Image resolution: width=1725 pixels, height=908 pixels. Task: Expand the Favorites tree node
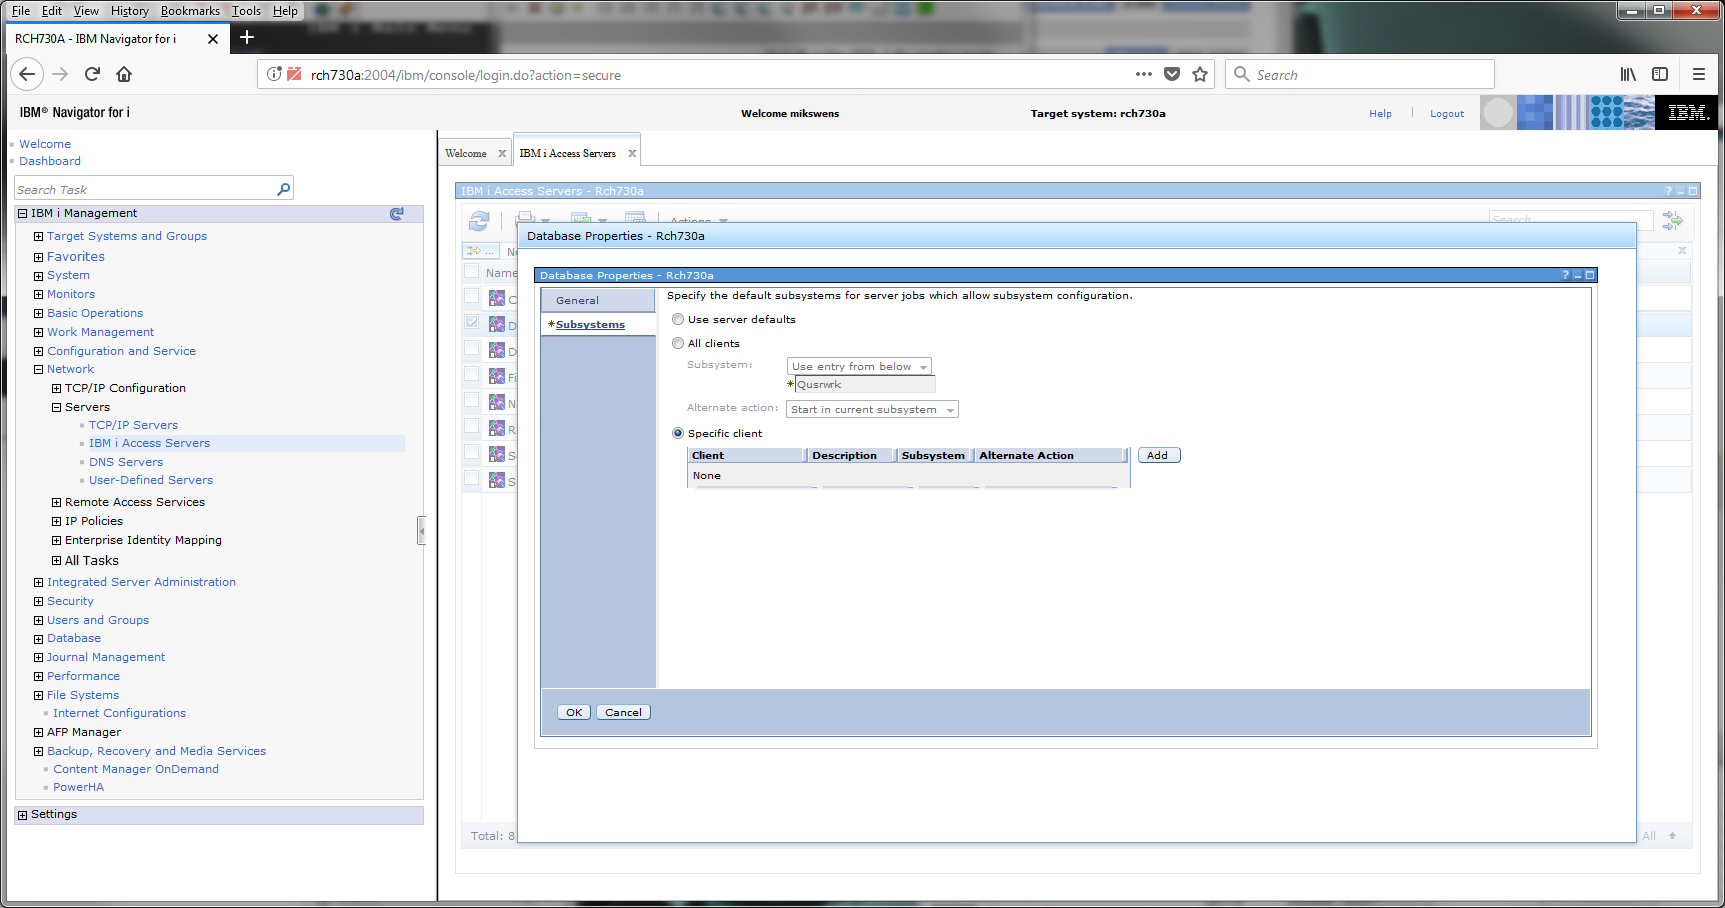(x=38, y=257)
